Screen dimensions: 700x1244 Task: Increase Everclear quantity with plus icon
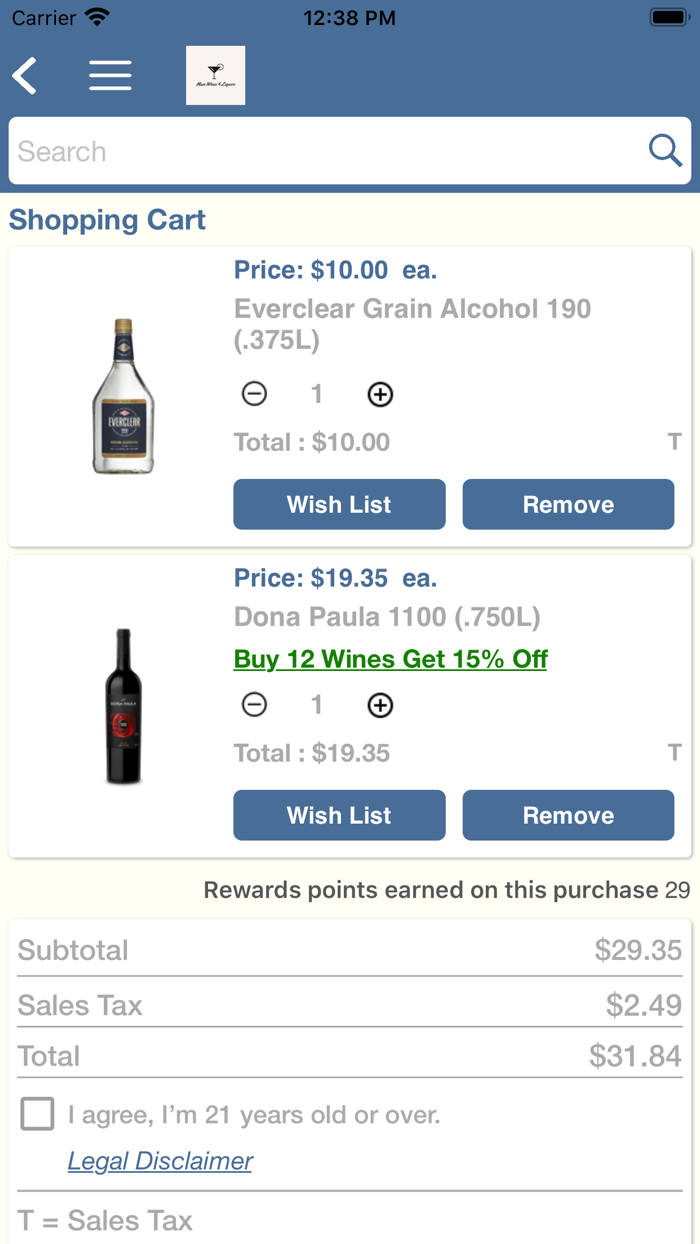tap(380, 394)
